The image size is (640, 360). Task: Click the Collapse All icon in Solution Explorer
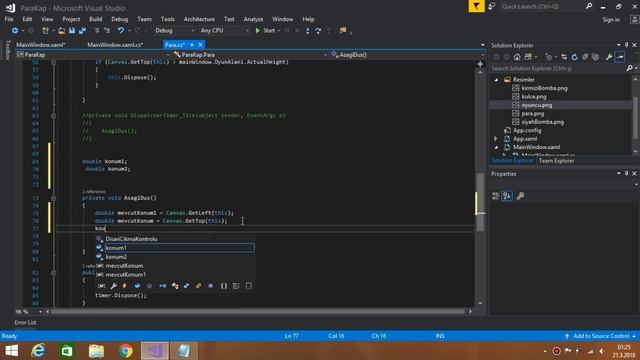click(585, 57)
